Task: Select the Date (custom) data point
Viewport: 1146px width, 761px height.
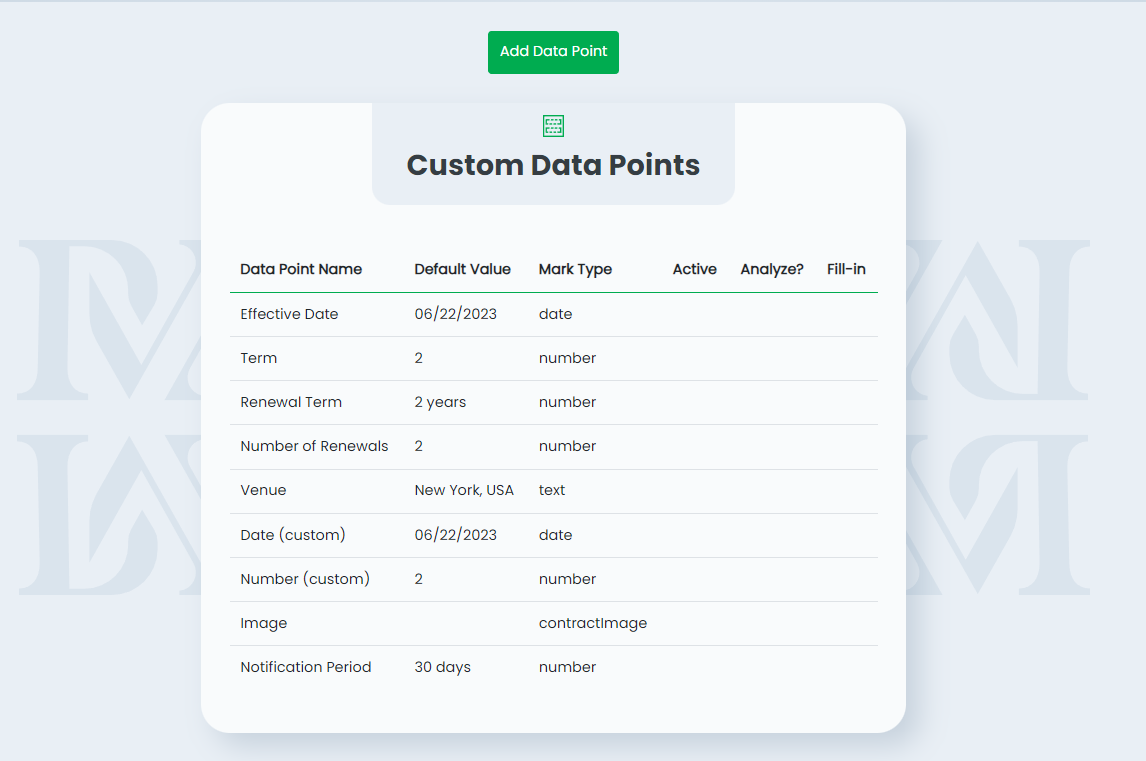Action: pyautogui.click(x=293, y=535)
